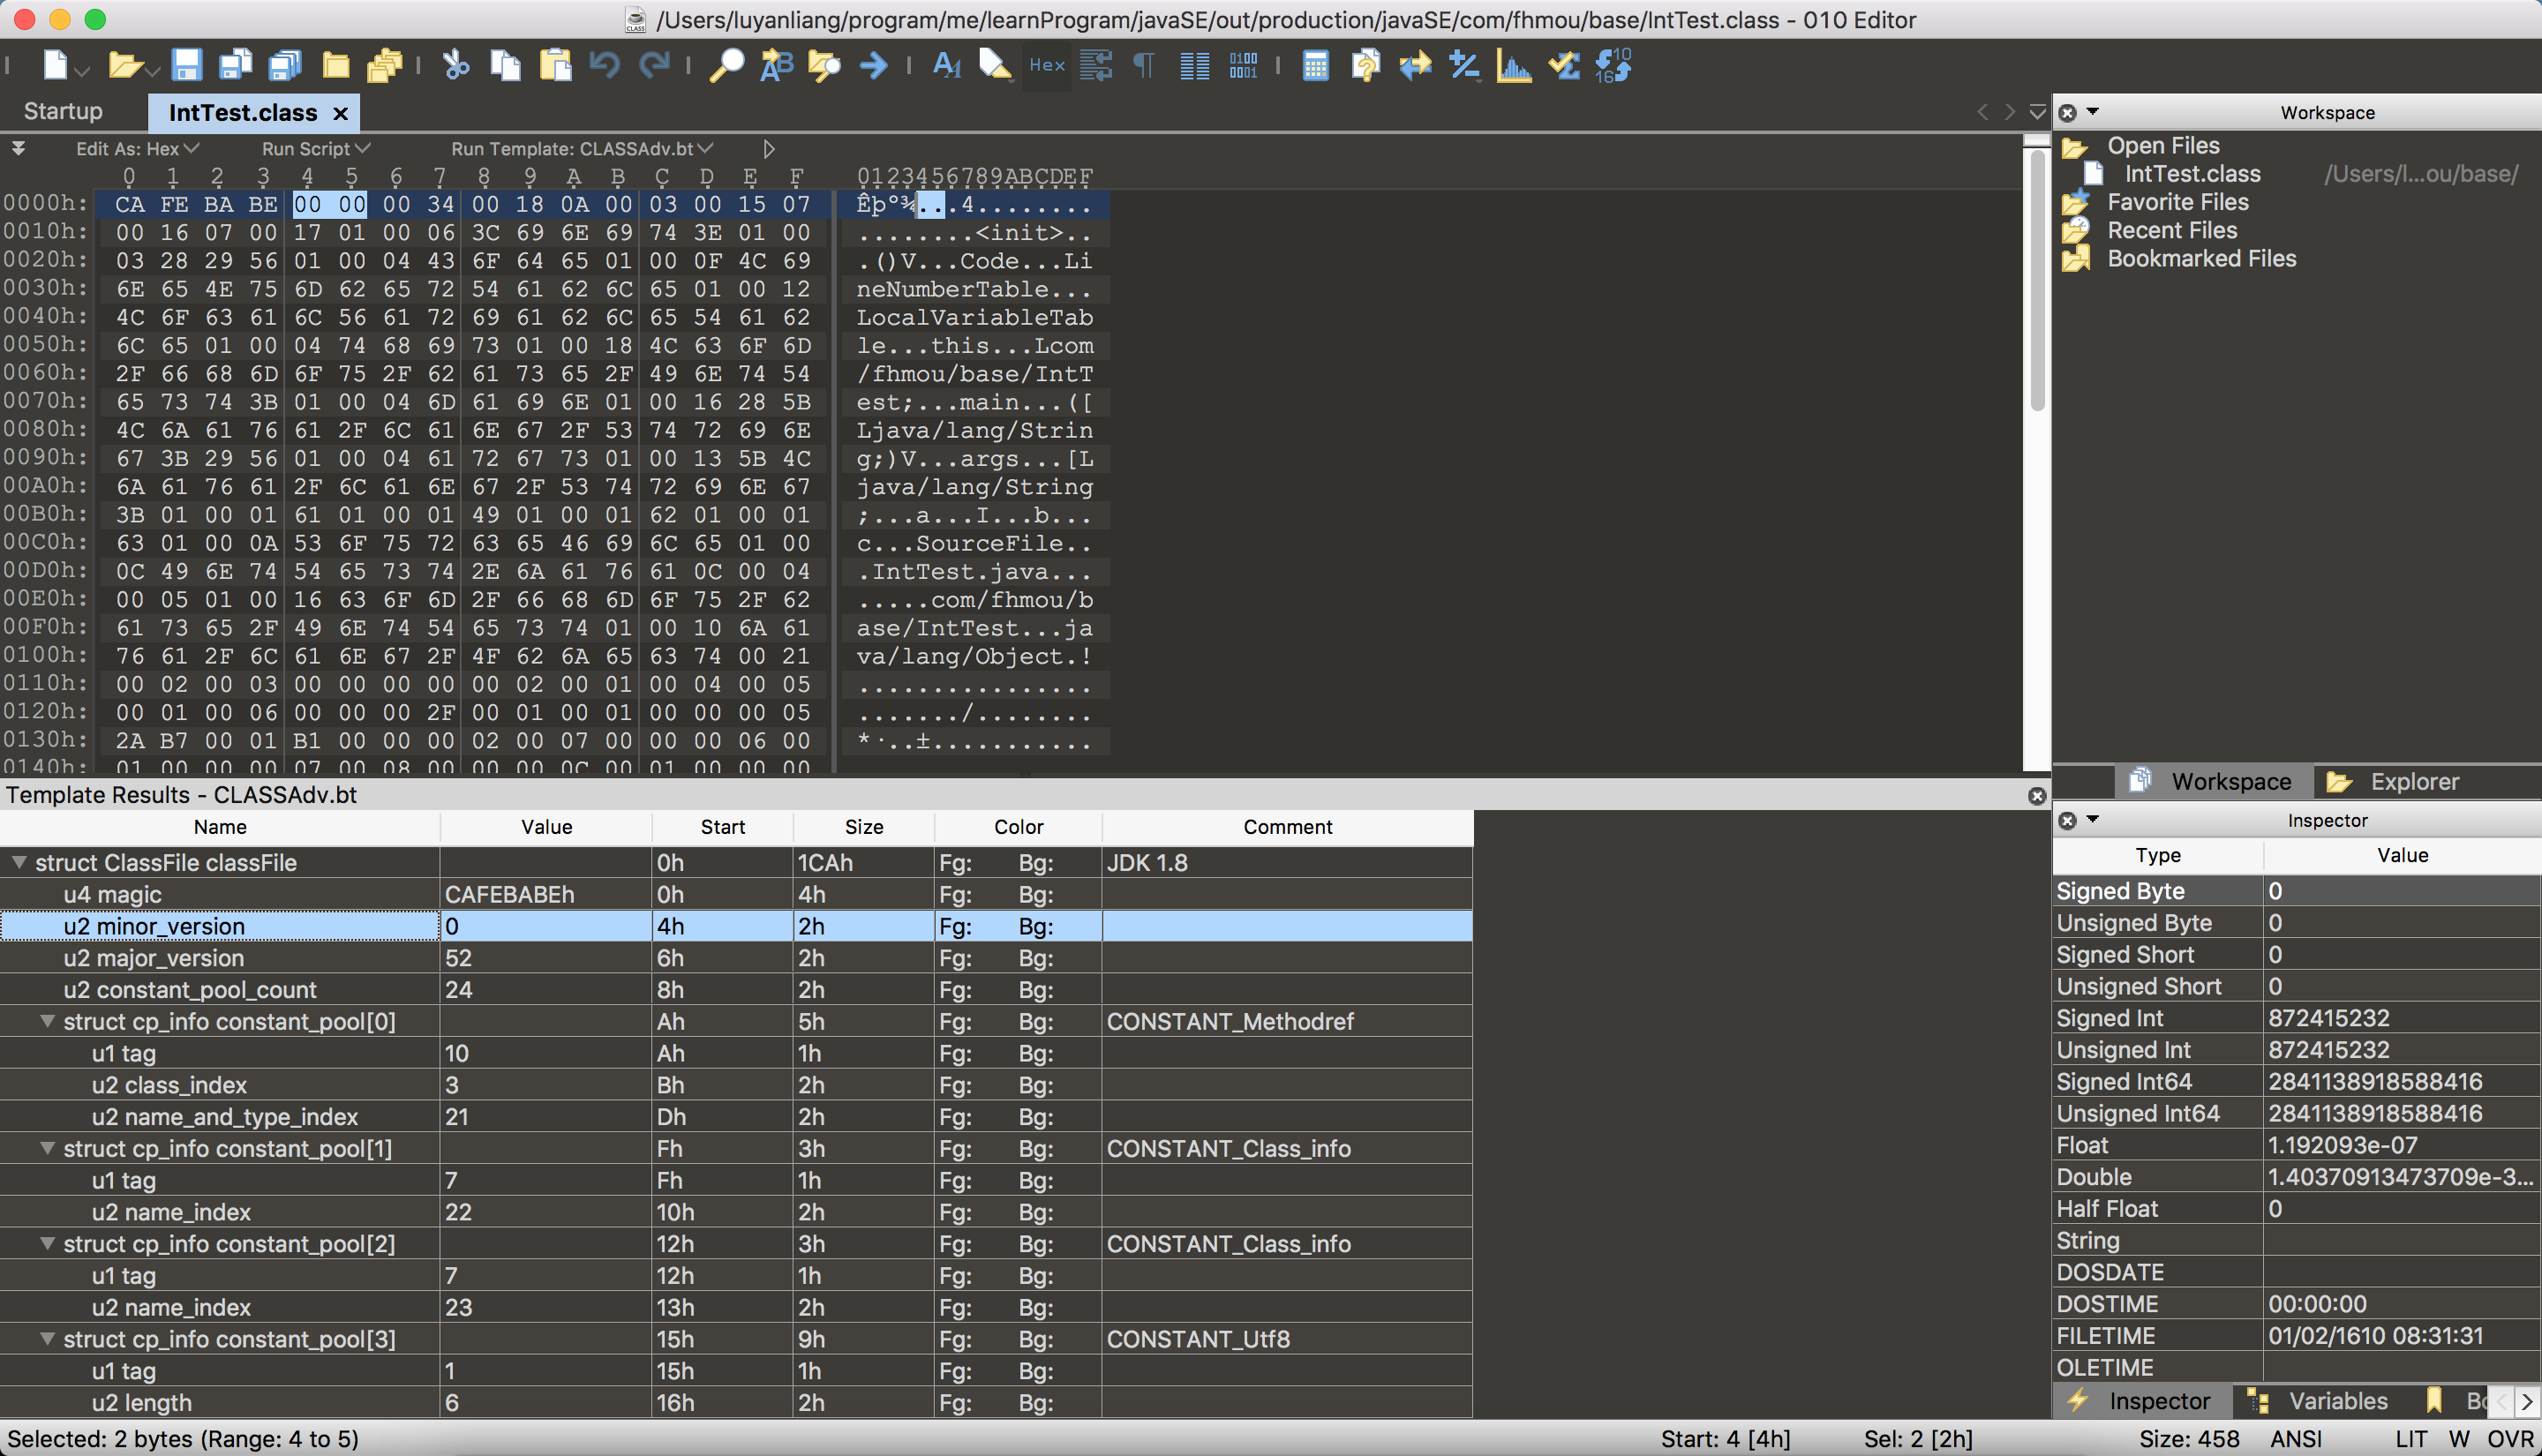Open the Replace (A→B) tool
Screen dimensions: 2542x1456
pos(776,66)
